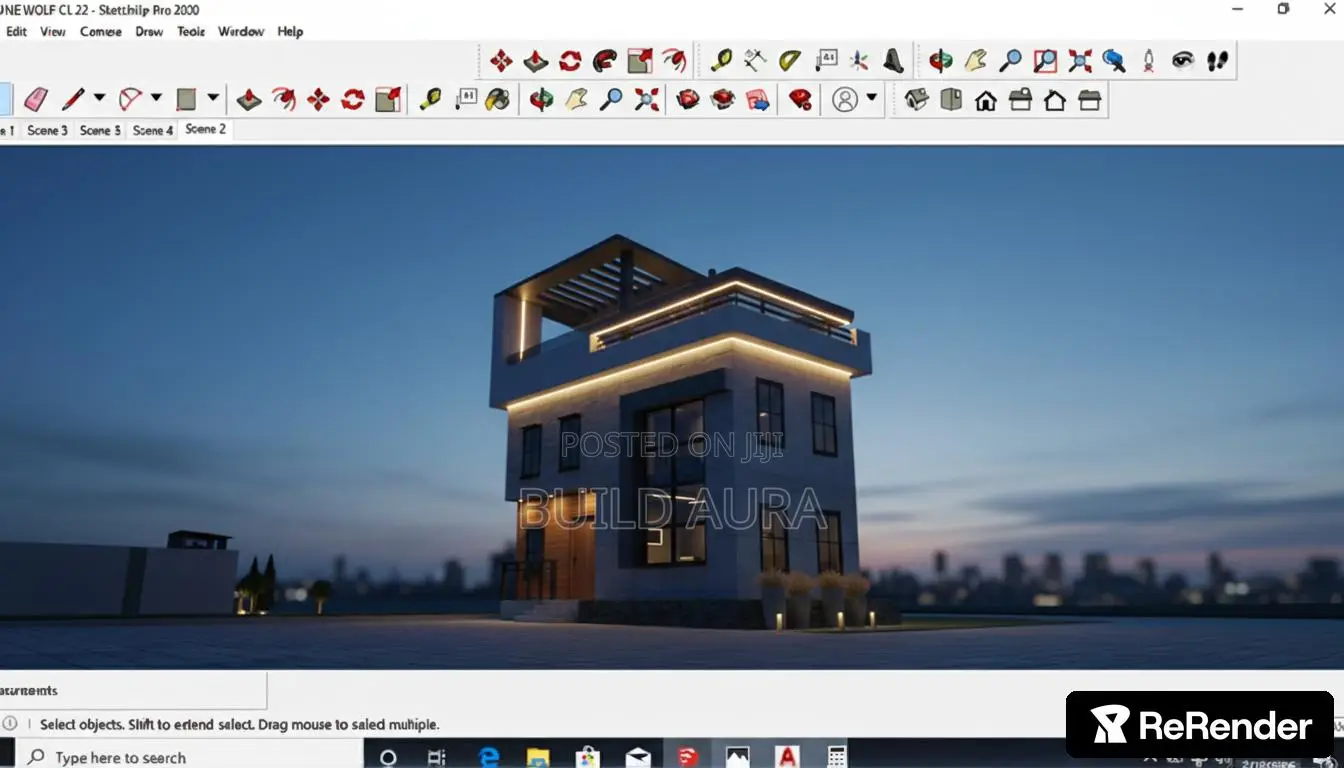This screenshot has width=1344, height=768.
Task: Click the SketchUp icon on the taskbar
Action: 688,757
